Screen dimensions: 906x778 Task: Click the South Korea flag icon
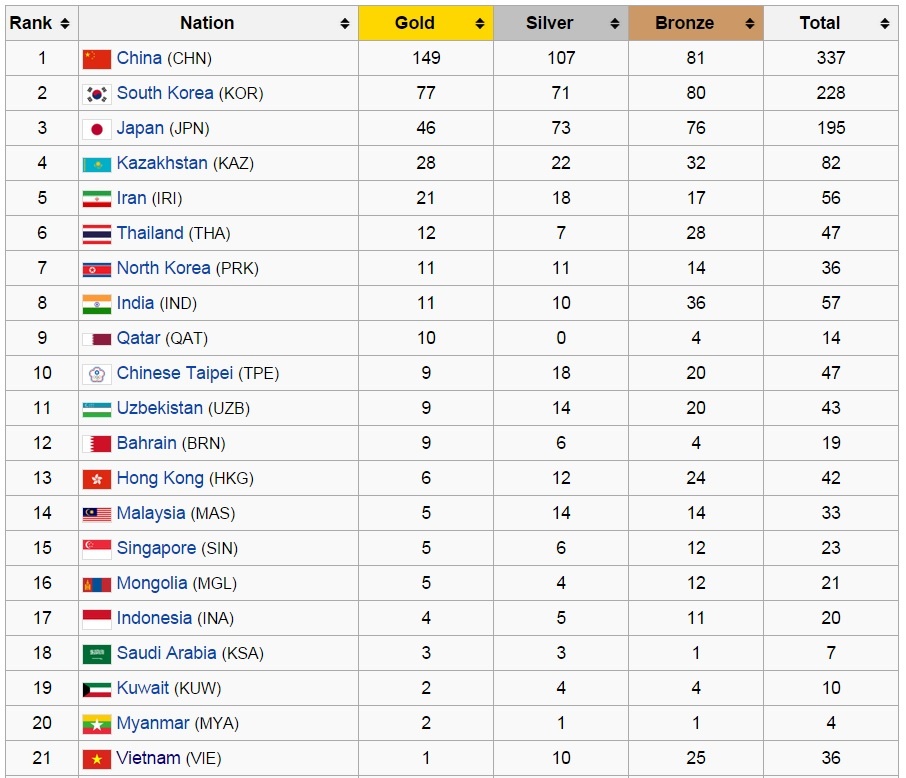tap(96, 94)
